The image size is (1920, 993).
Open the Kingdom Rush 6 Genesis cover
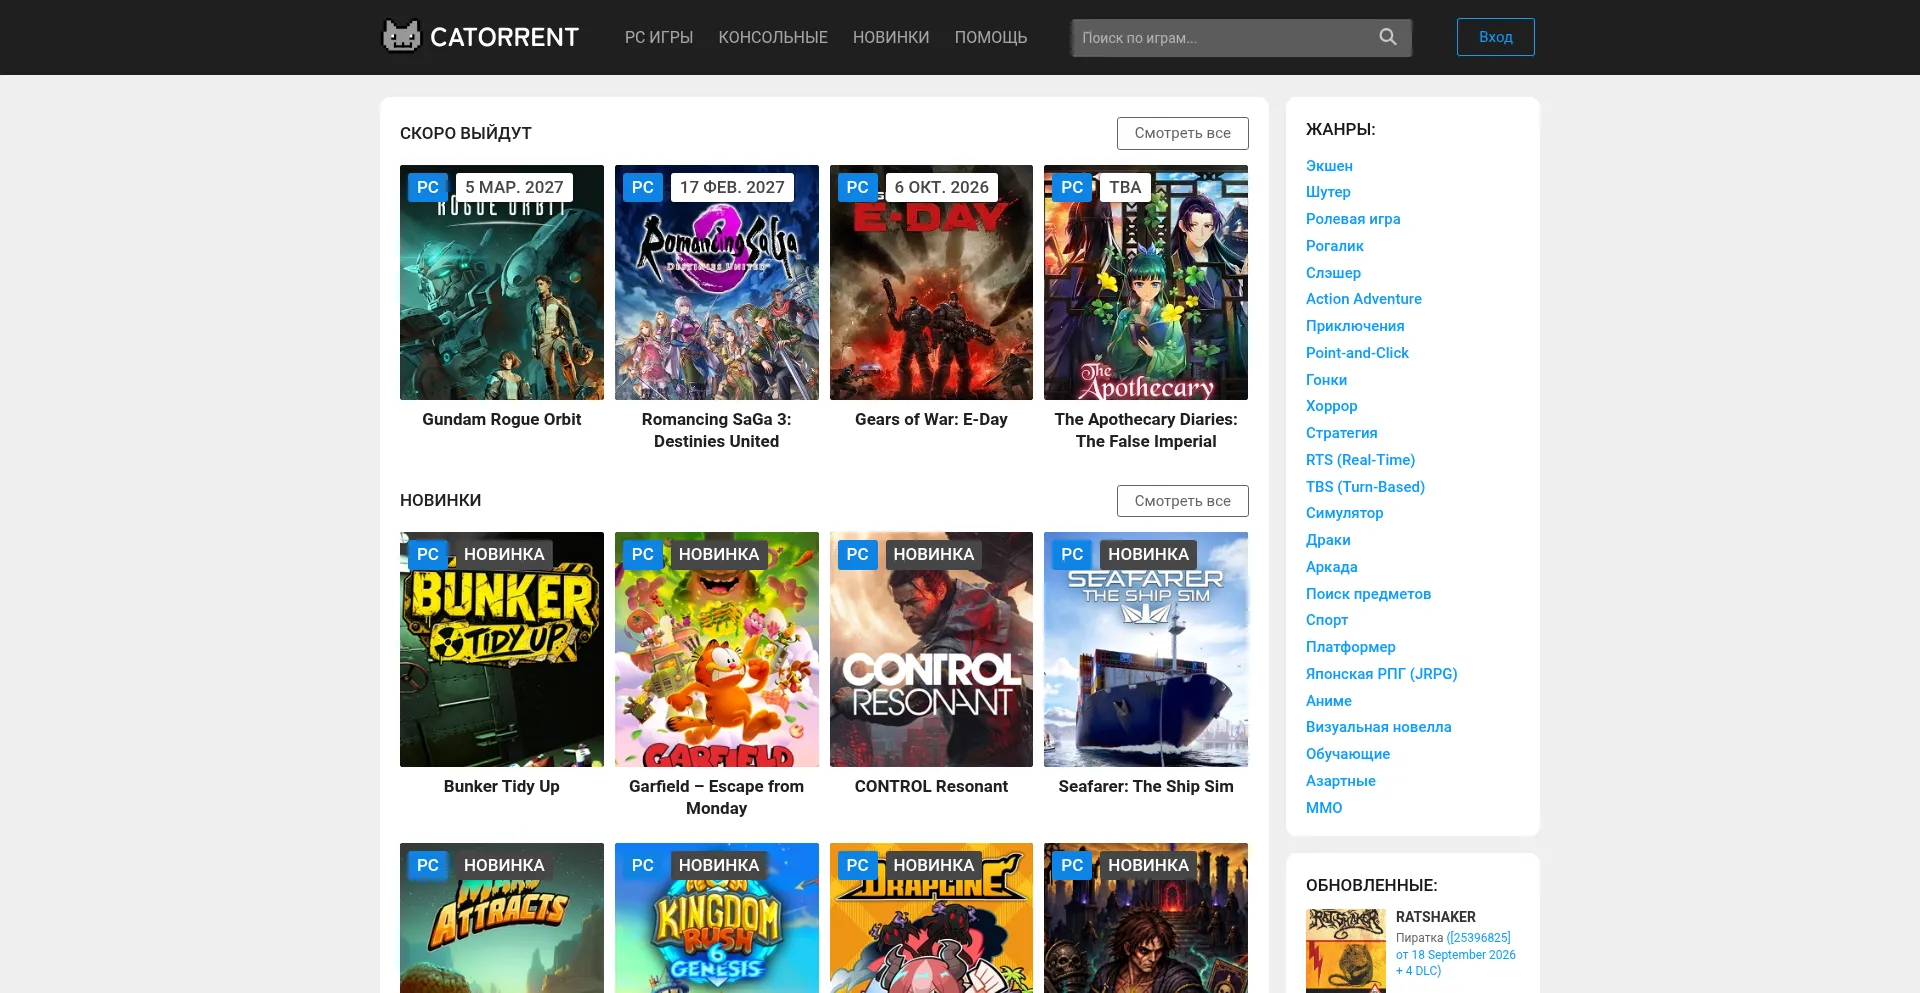pyautogui.click(x=717, y=918)
